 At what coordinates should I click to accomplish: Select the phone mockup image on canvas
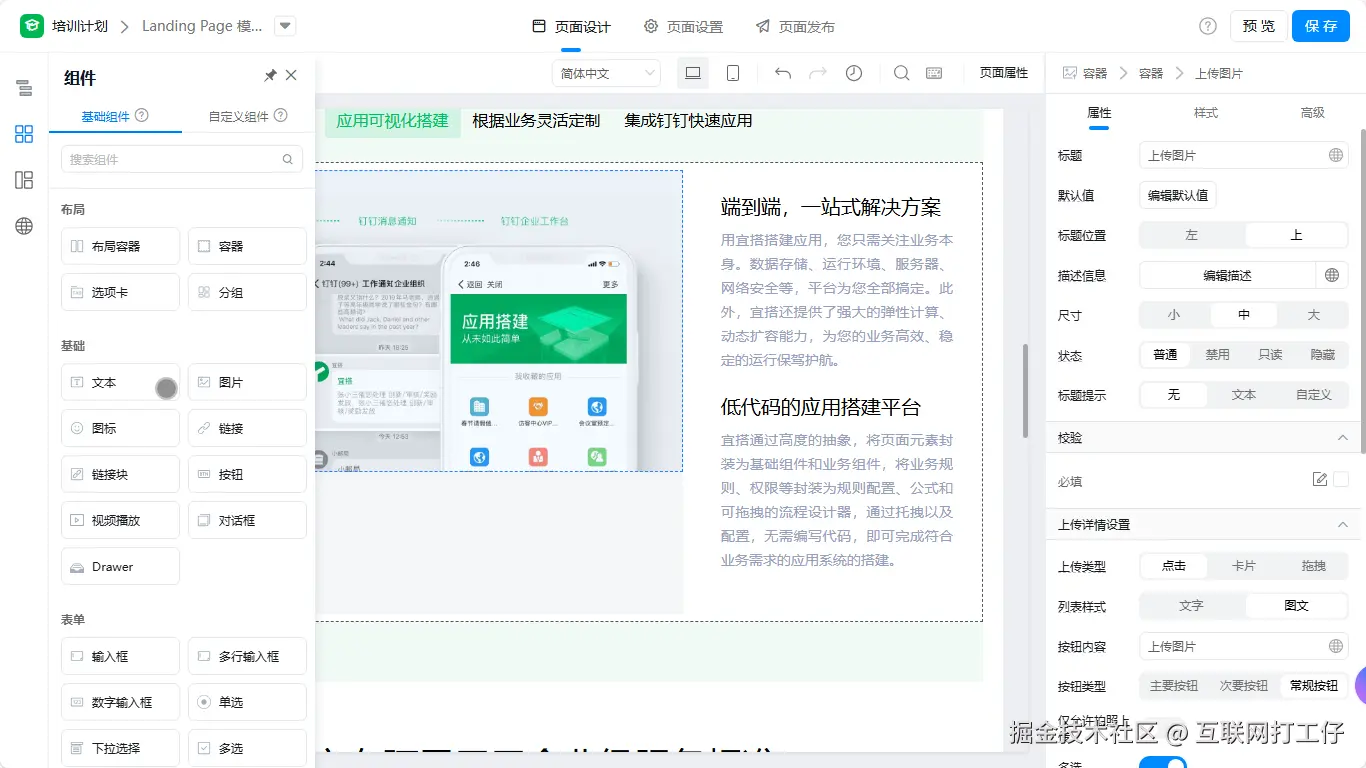[x=499, y=321]
